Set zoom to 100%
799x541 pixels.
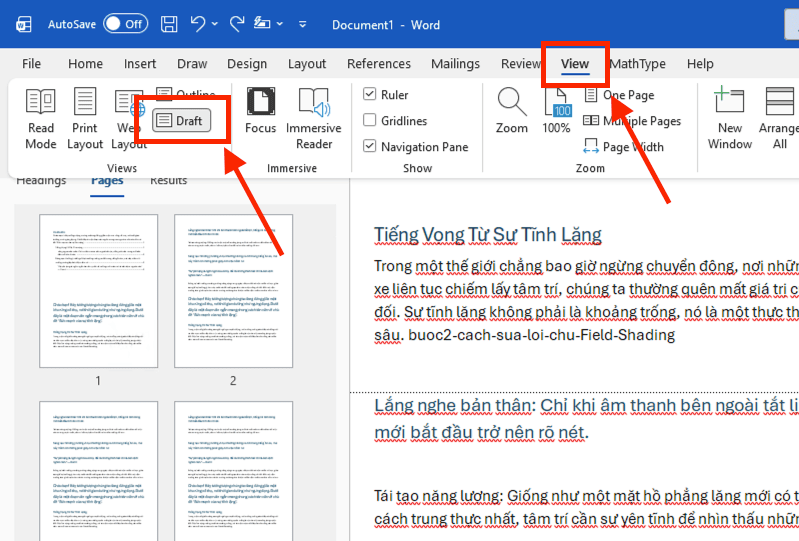[x=556, y=111]
